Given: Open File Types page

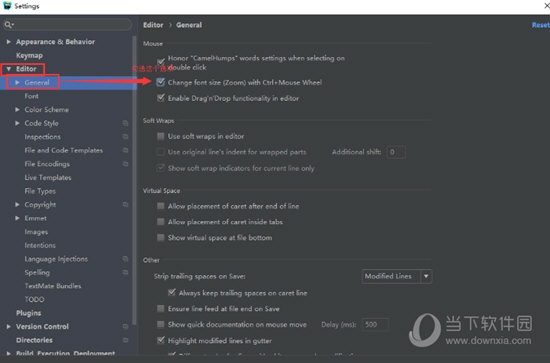Looking at the screenshot, I should click(x=40, y=191).
